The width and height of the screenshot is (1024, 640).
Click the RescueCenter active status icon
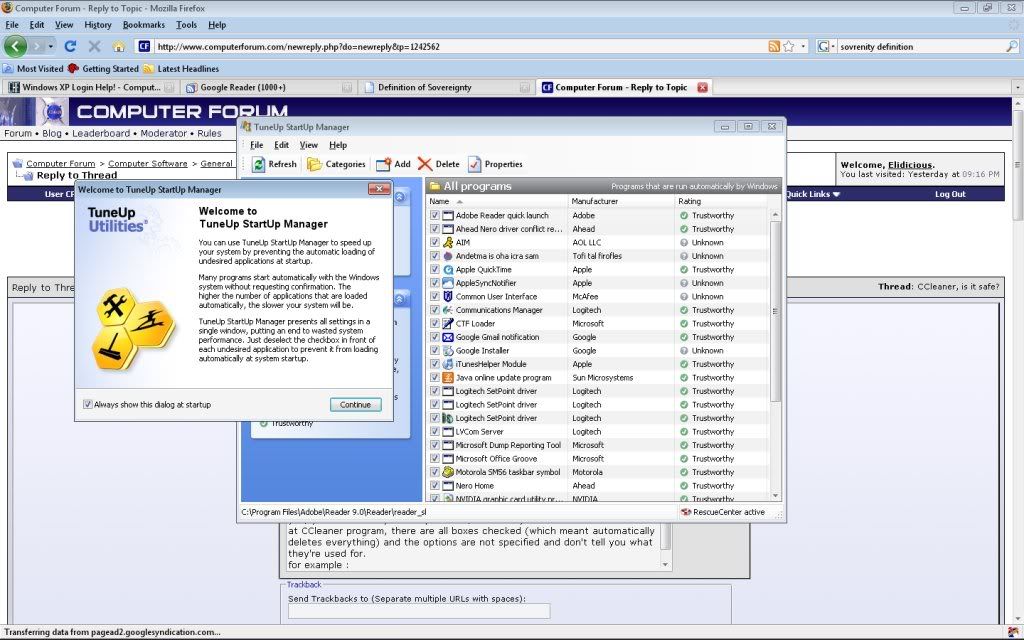click(686, 512)
